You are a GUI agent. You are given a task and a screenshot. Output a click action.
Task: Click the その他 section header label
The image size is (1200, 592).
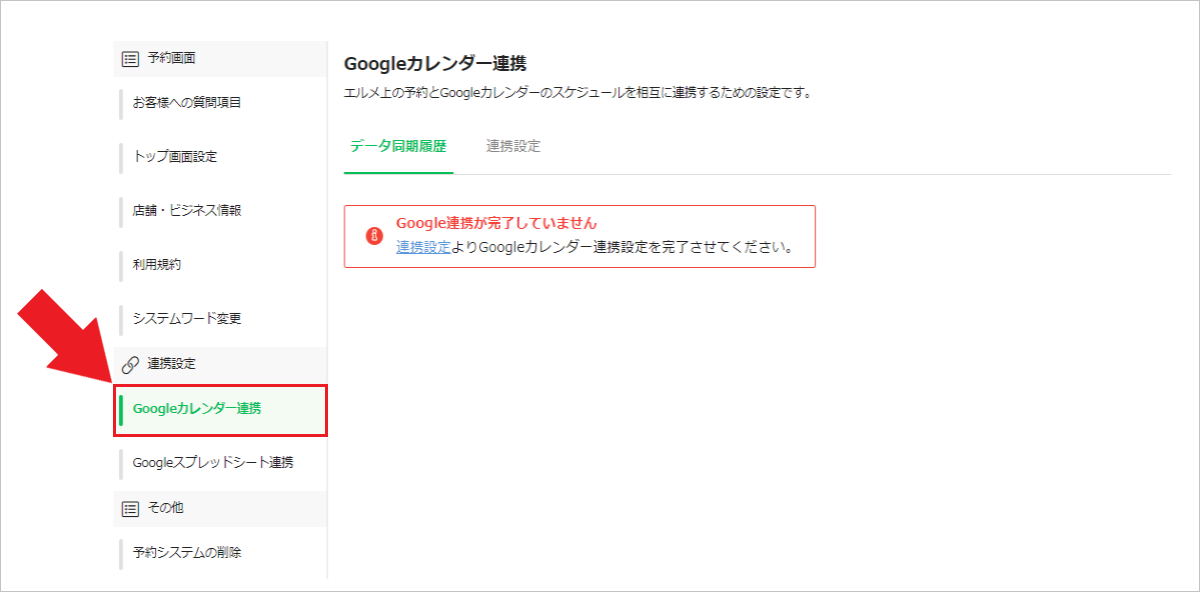166,508
